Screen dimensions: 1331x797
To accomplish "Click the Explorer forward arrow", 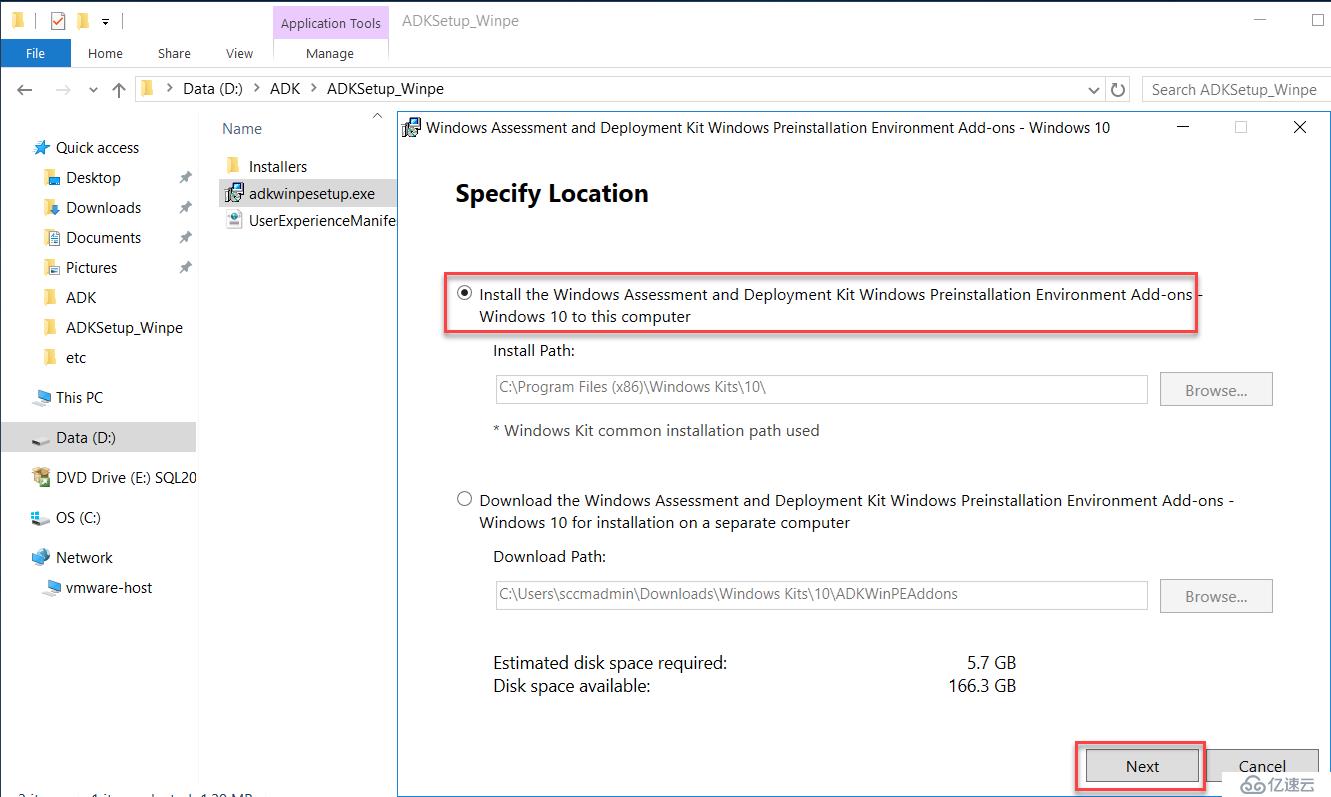I will (x=62, y=89).
